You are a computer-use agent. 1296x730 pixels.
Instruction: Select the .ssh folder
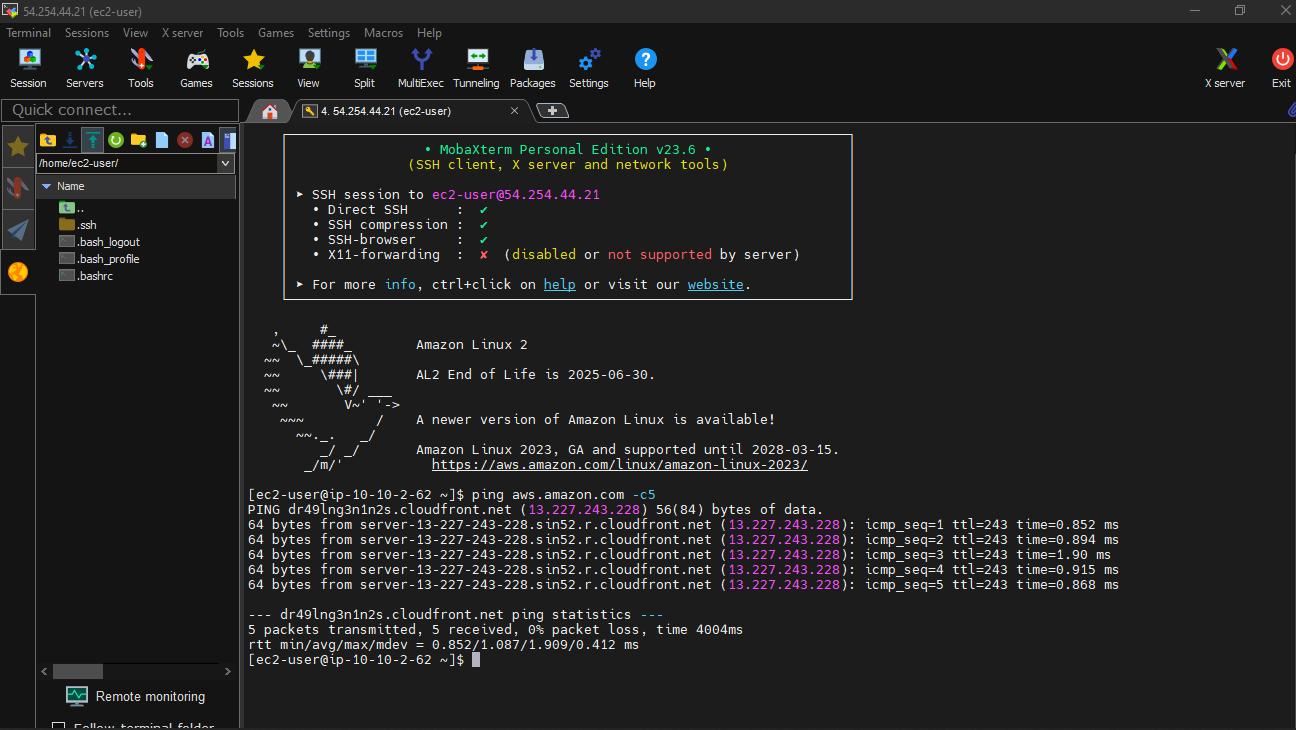tap(78, 225)
